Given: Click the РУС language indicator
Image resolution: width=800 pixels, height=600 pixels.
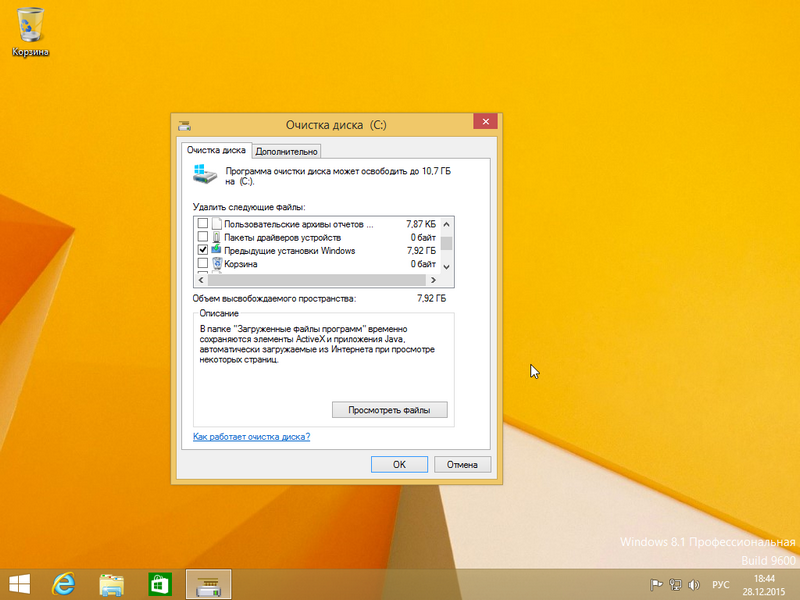Looking at the screenshot, I should (x=720, y=585).
